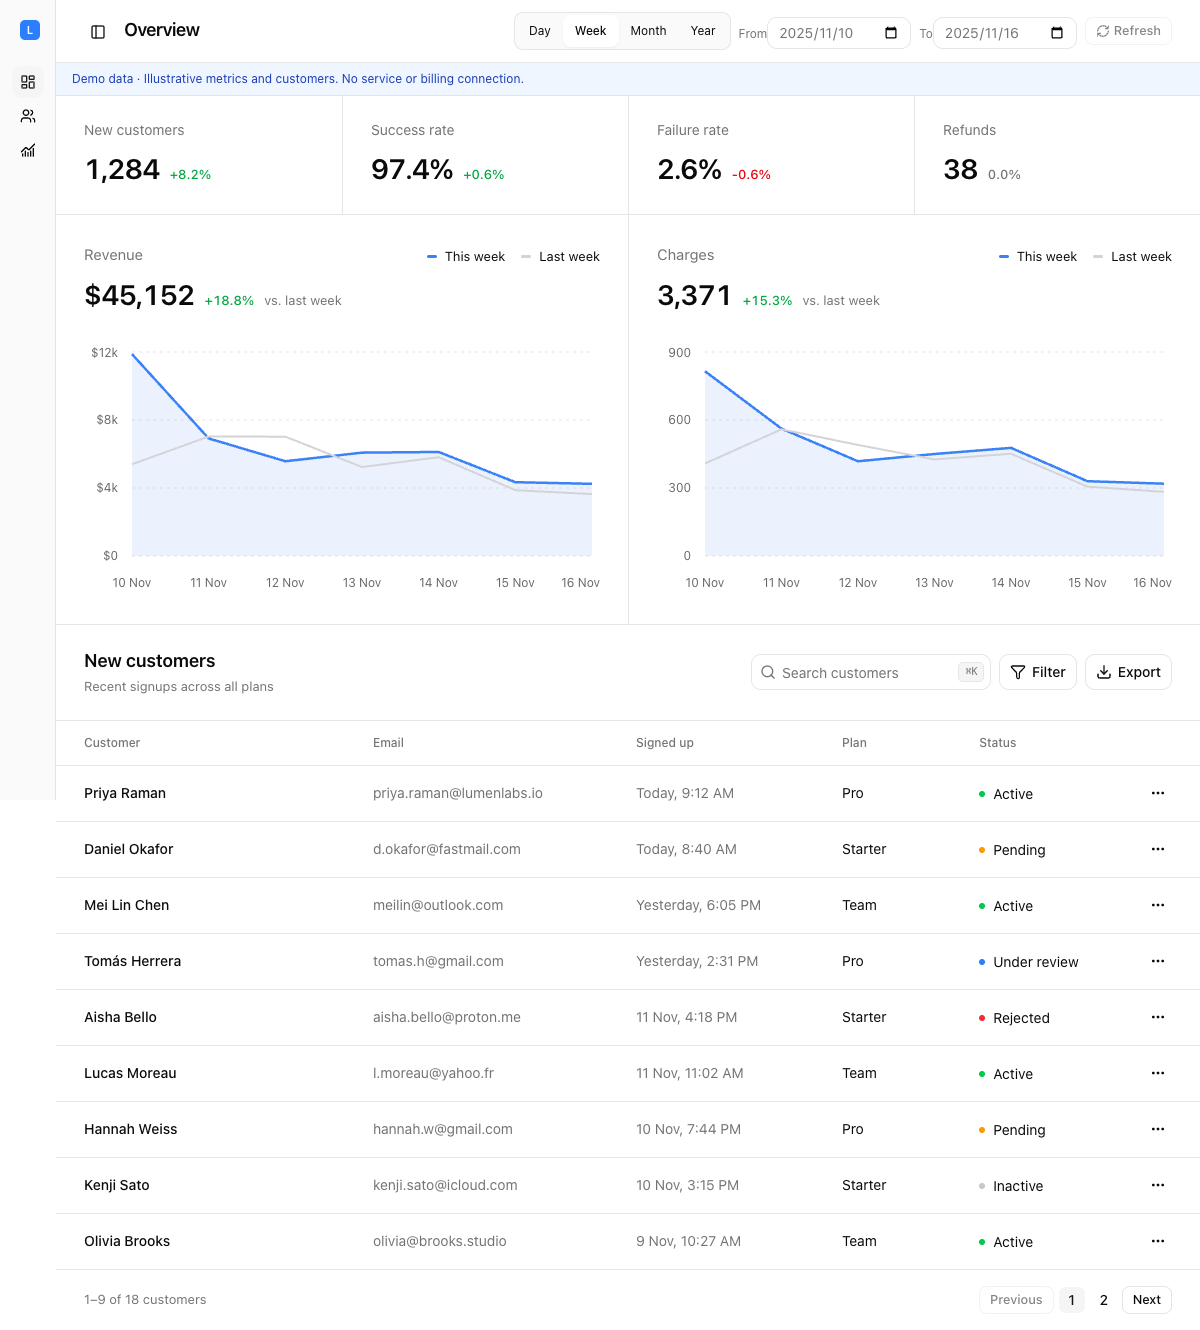This screenshot has height=1330, width=1200.
Task: Click email d.okafor@fastmail.com
Action: 447,849
